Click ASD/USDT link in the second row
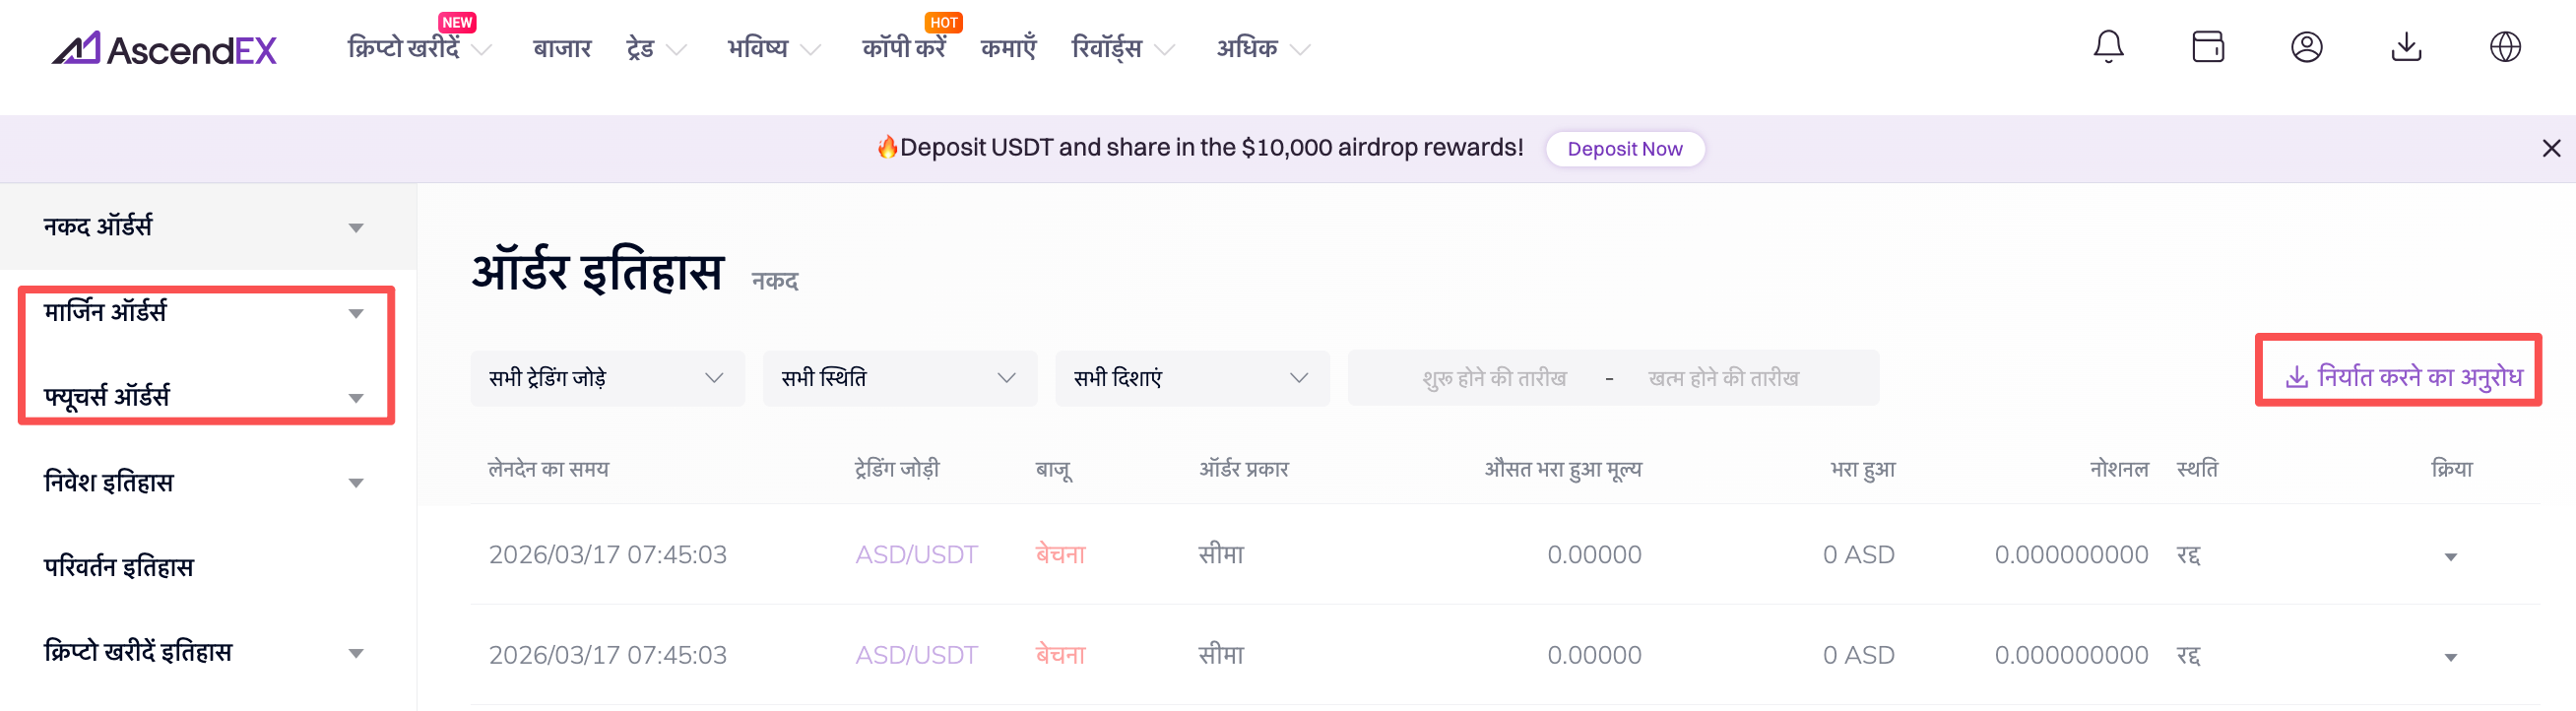Image resolution: width=2576 pixels, height=711 pixels. [x=916, y=655]
